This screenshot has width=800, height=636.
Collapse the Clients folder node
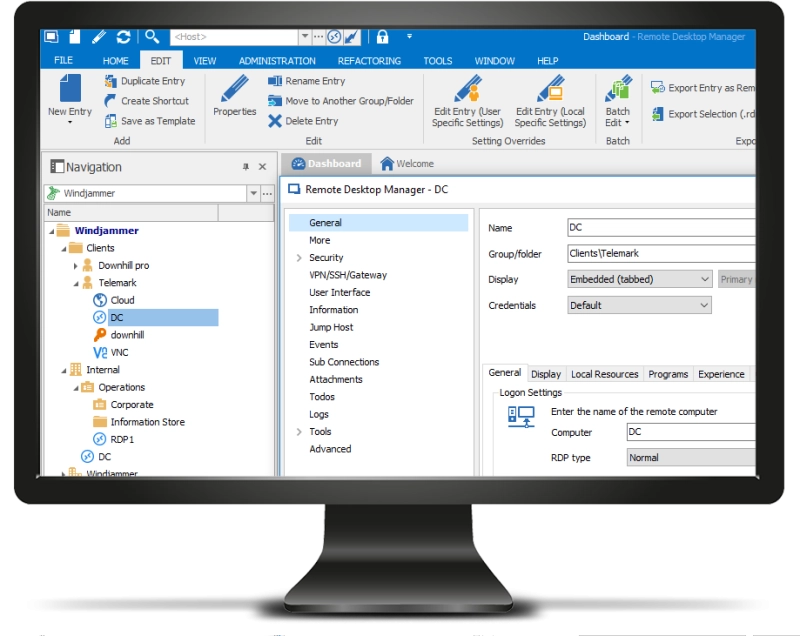[64, 249]
